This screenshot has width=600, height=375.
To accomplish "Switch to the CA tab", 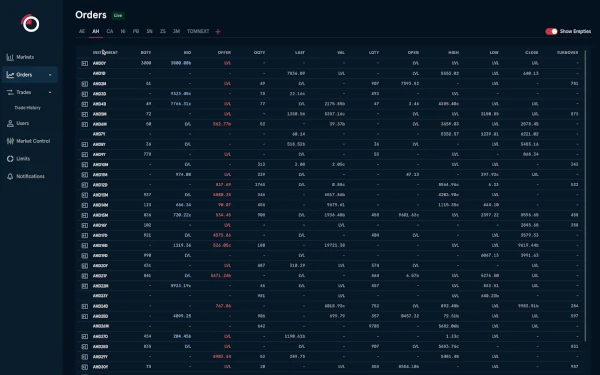I will (x=110, y=31).
